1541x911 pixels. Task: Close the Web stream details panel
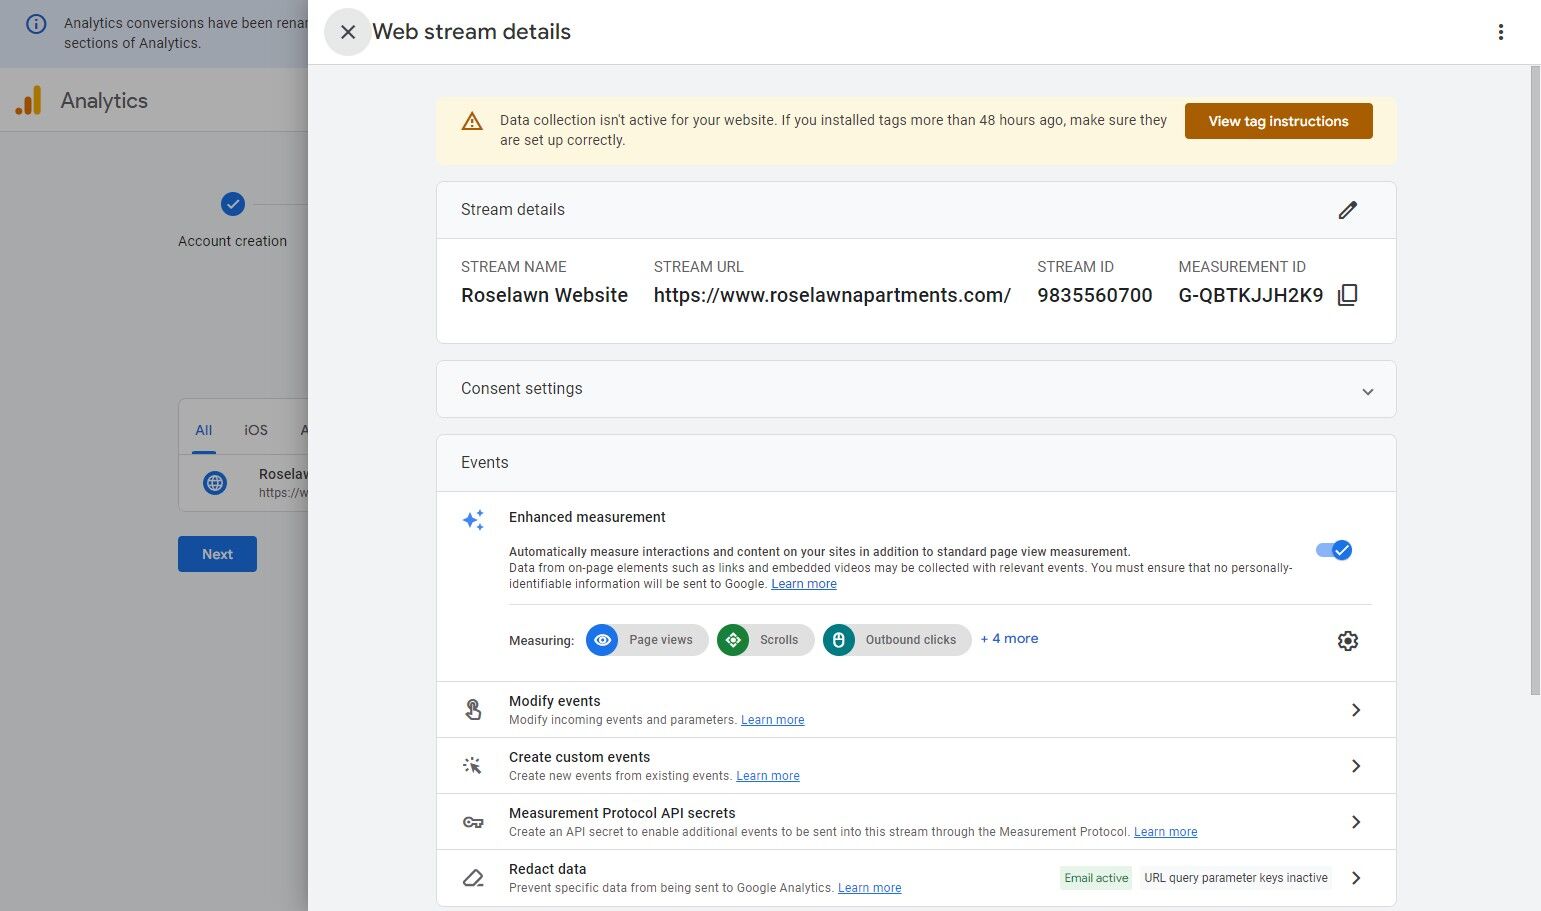tap(347, 32)
